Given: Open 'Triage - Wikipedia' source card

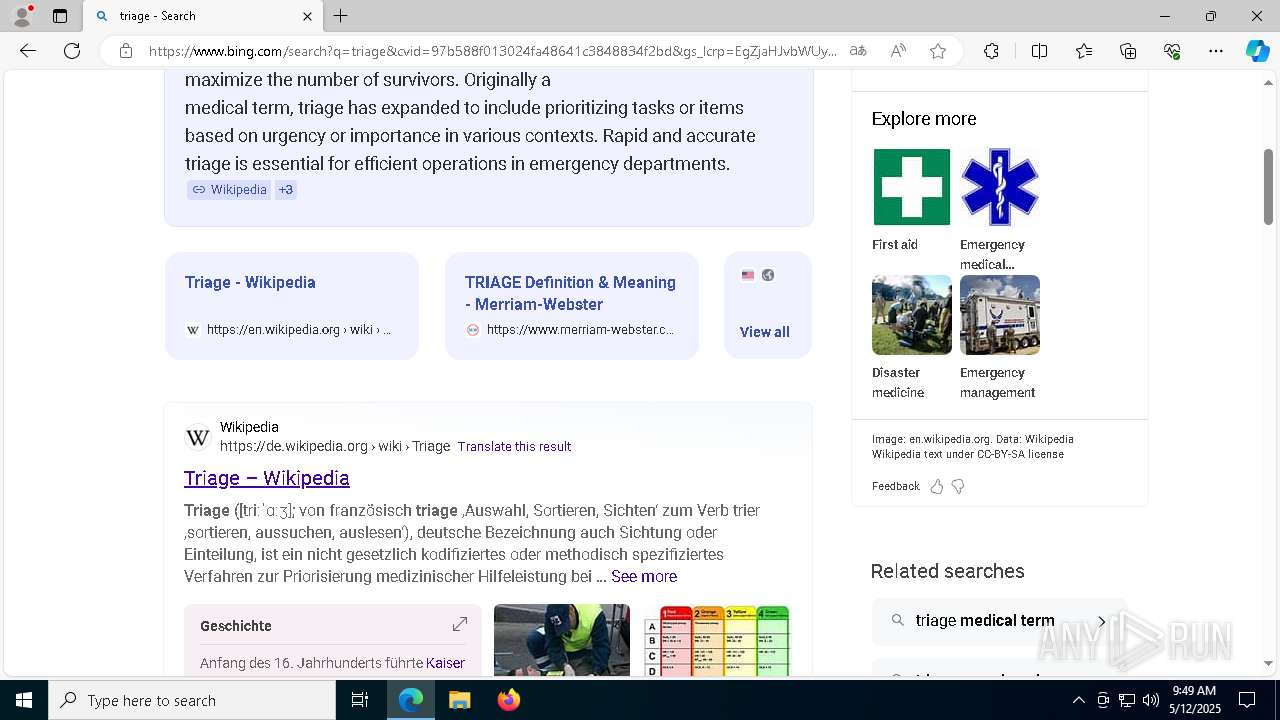Looking at the screenshot, I should (x=292, y=306).
